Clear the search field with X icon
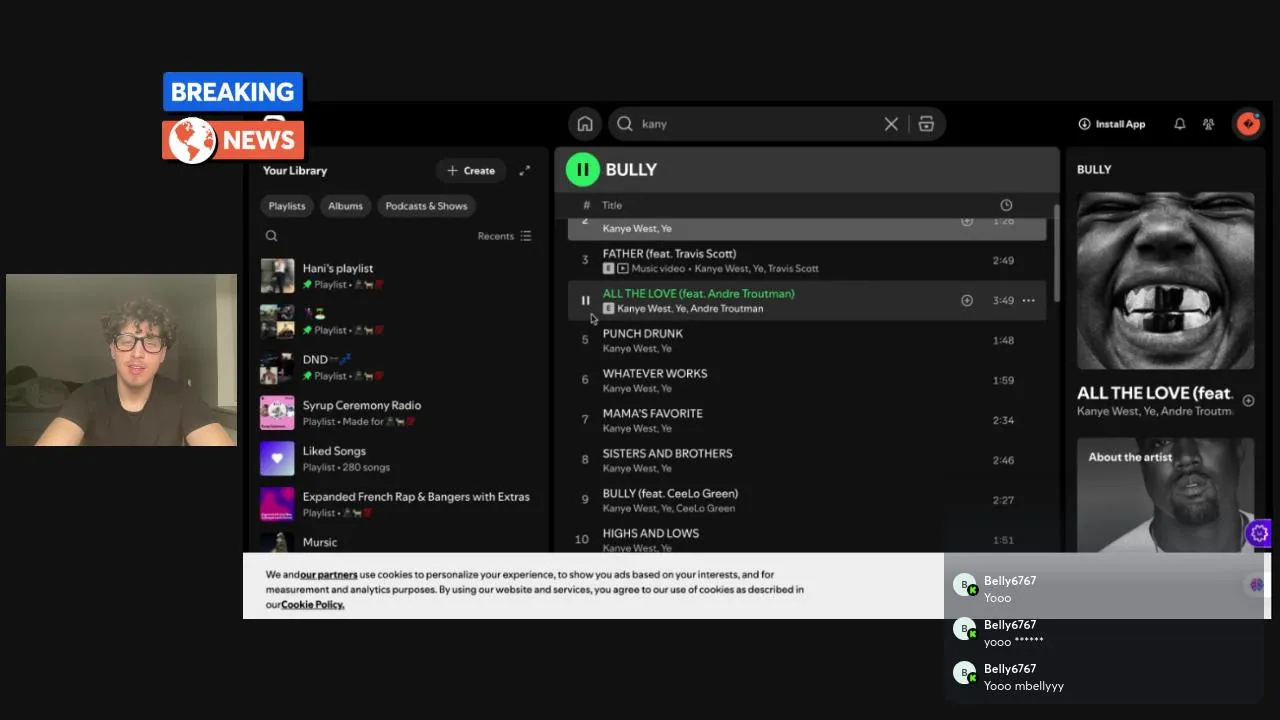 tap(891, 124)
